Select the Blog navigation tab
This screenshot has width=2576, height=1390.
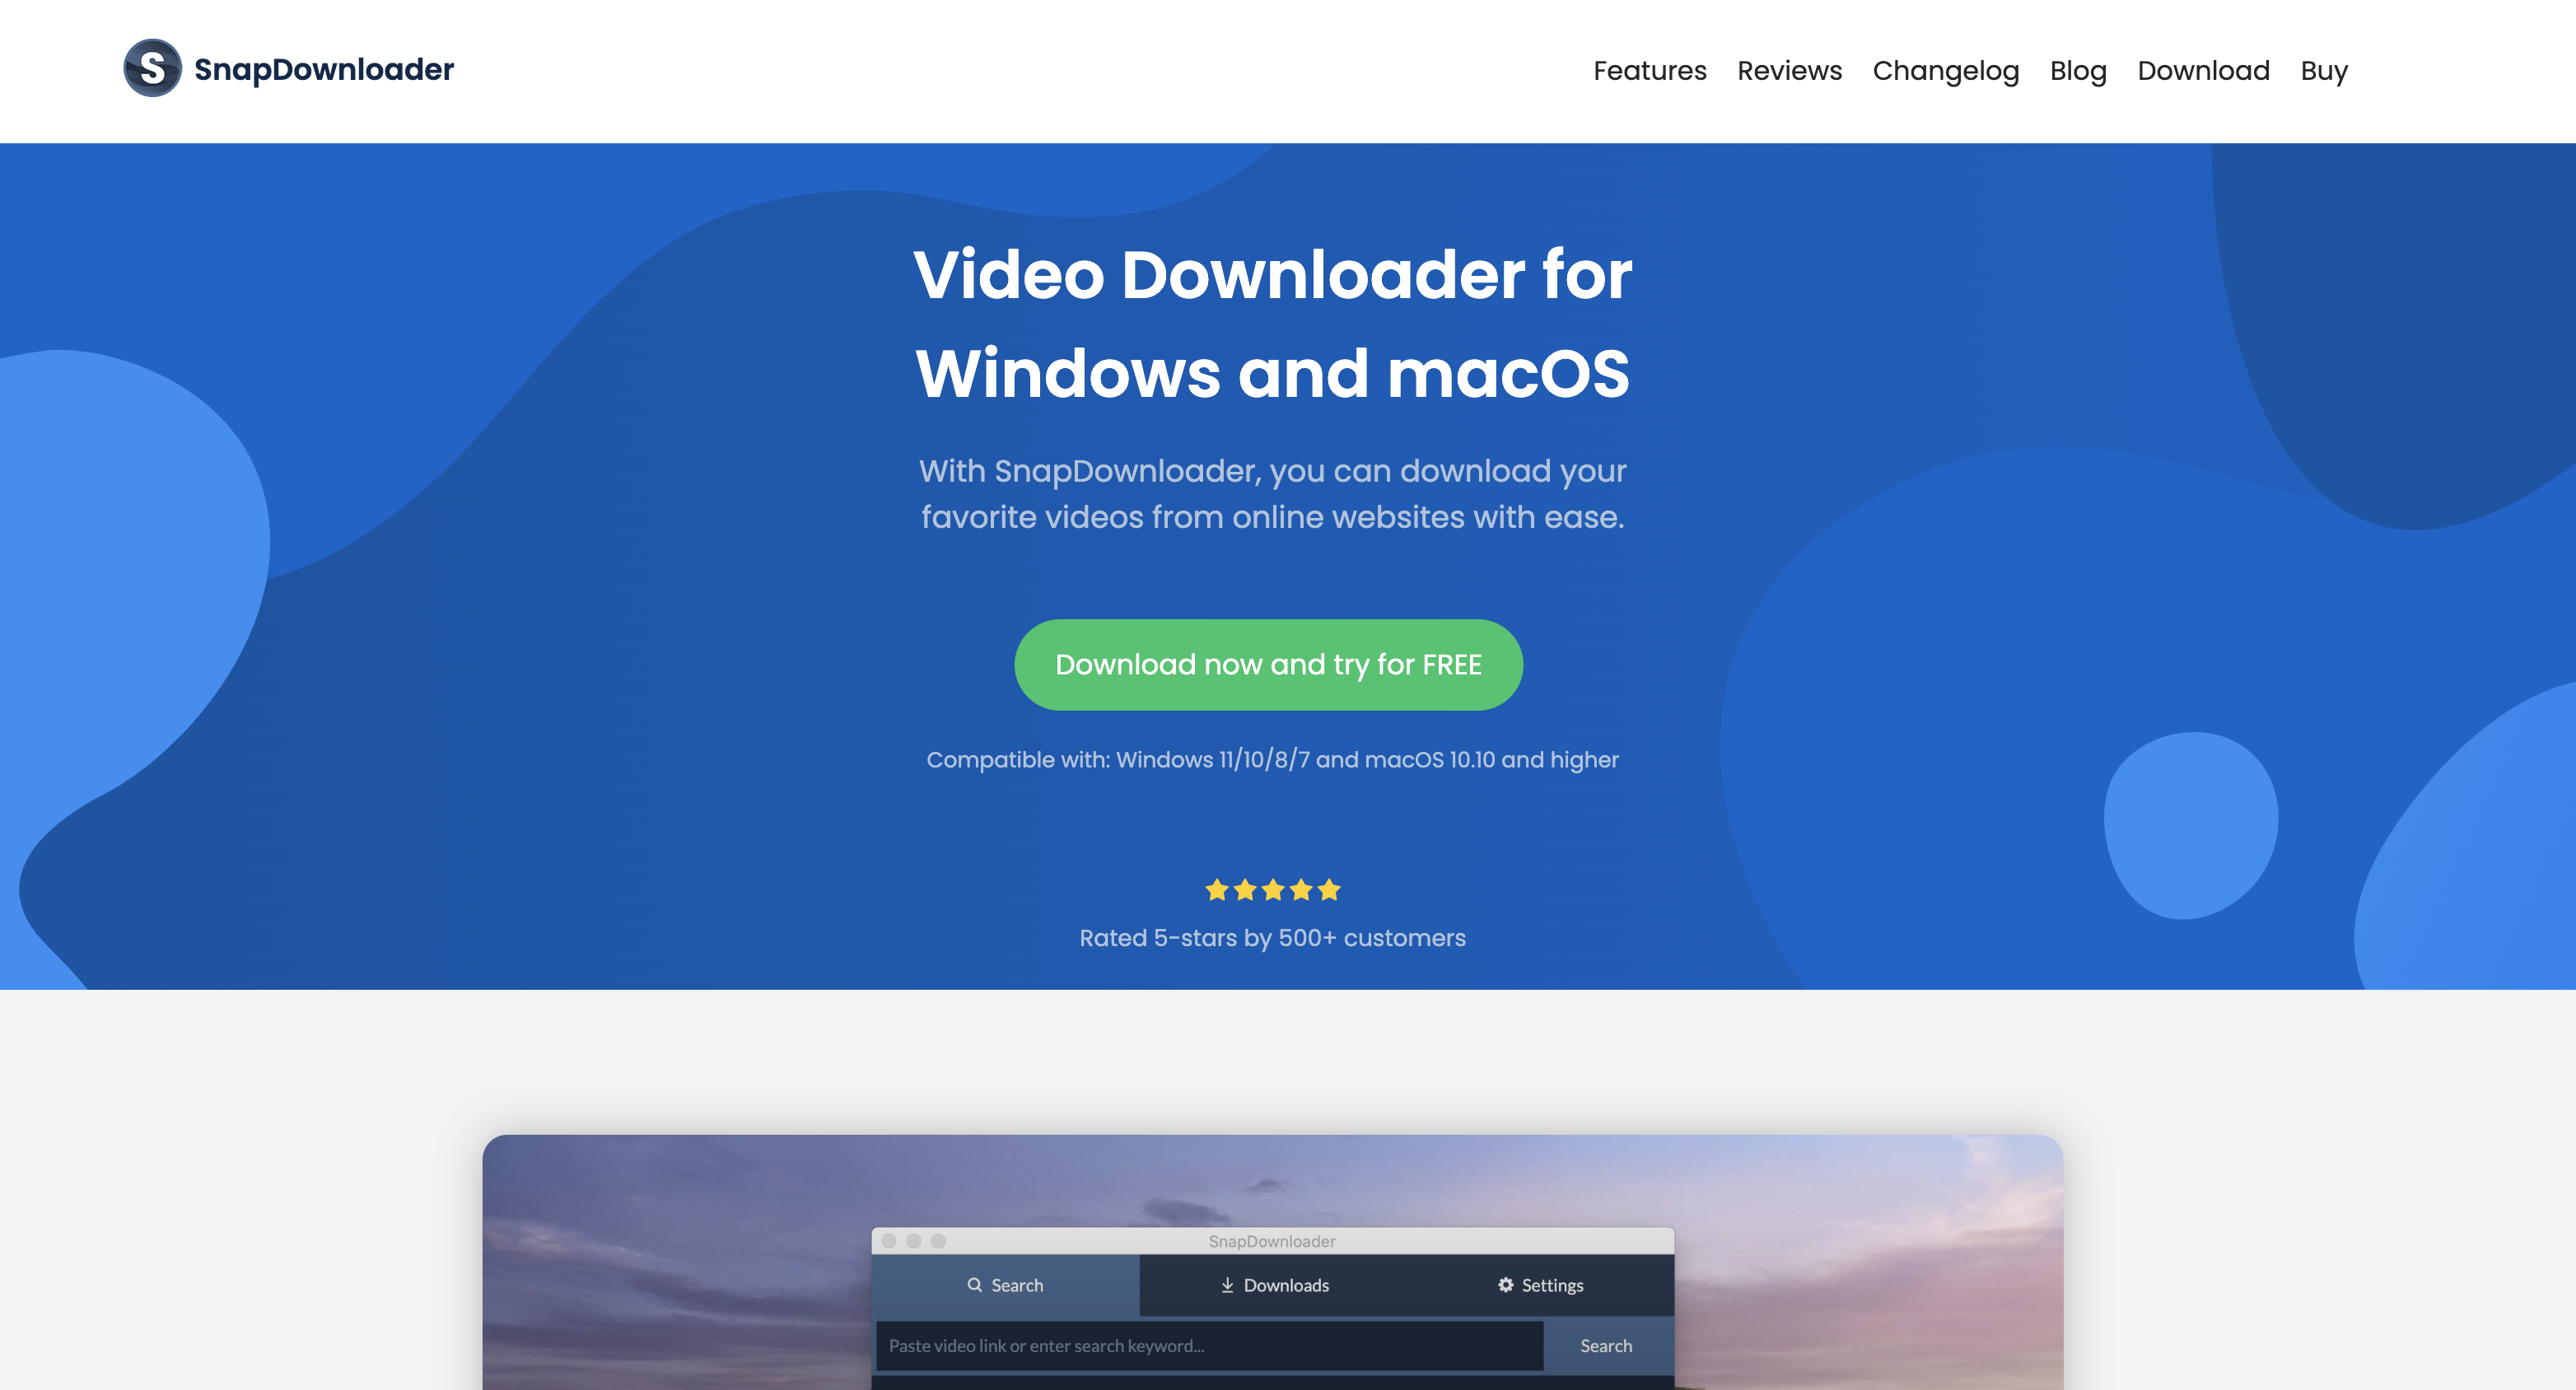[x=2079, y=70]
